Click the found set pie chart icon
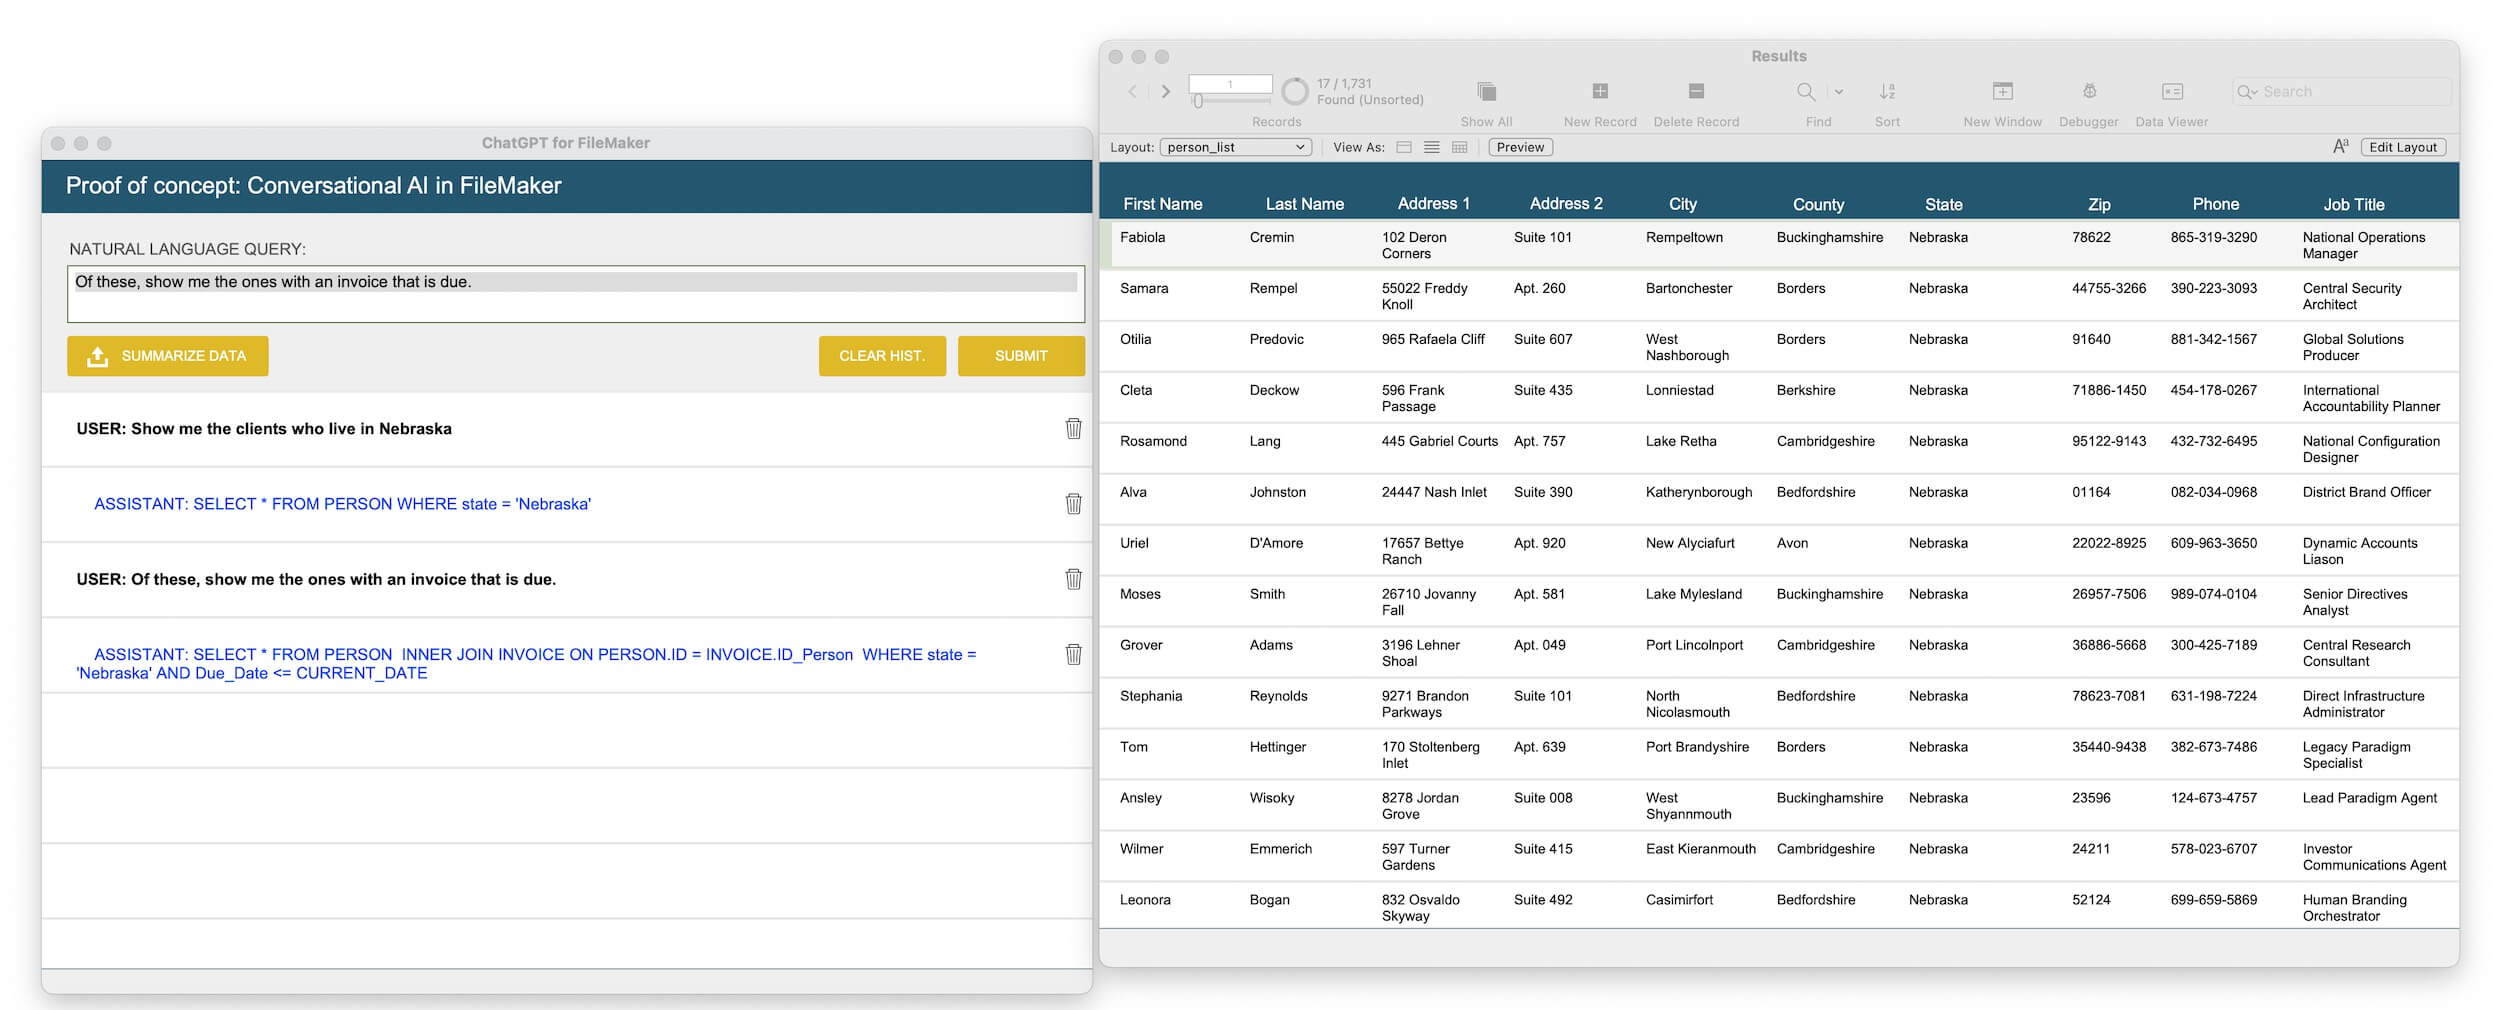 1295,92
